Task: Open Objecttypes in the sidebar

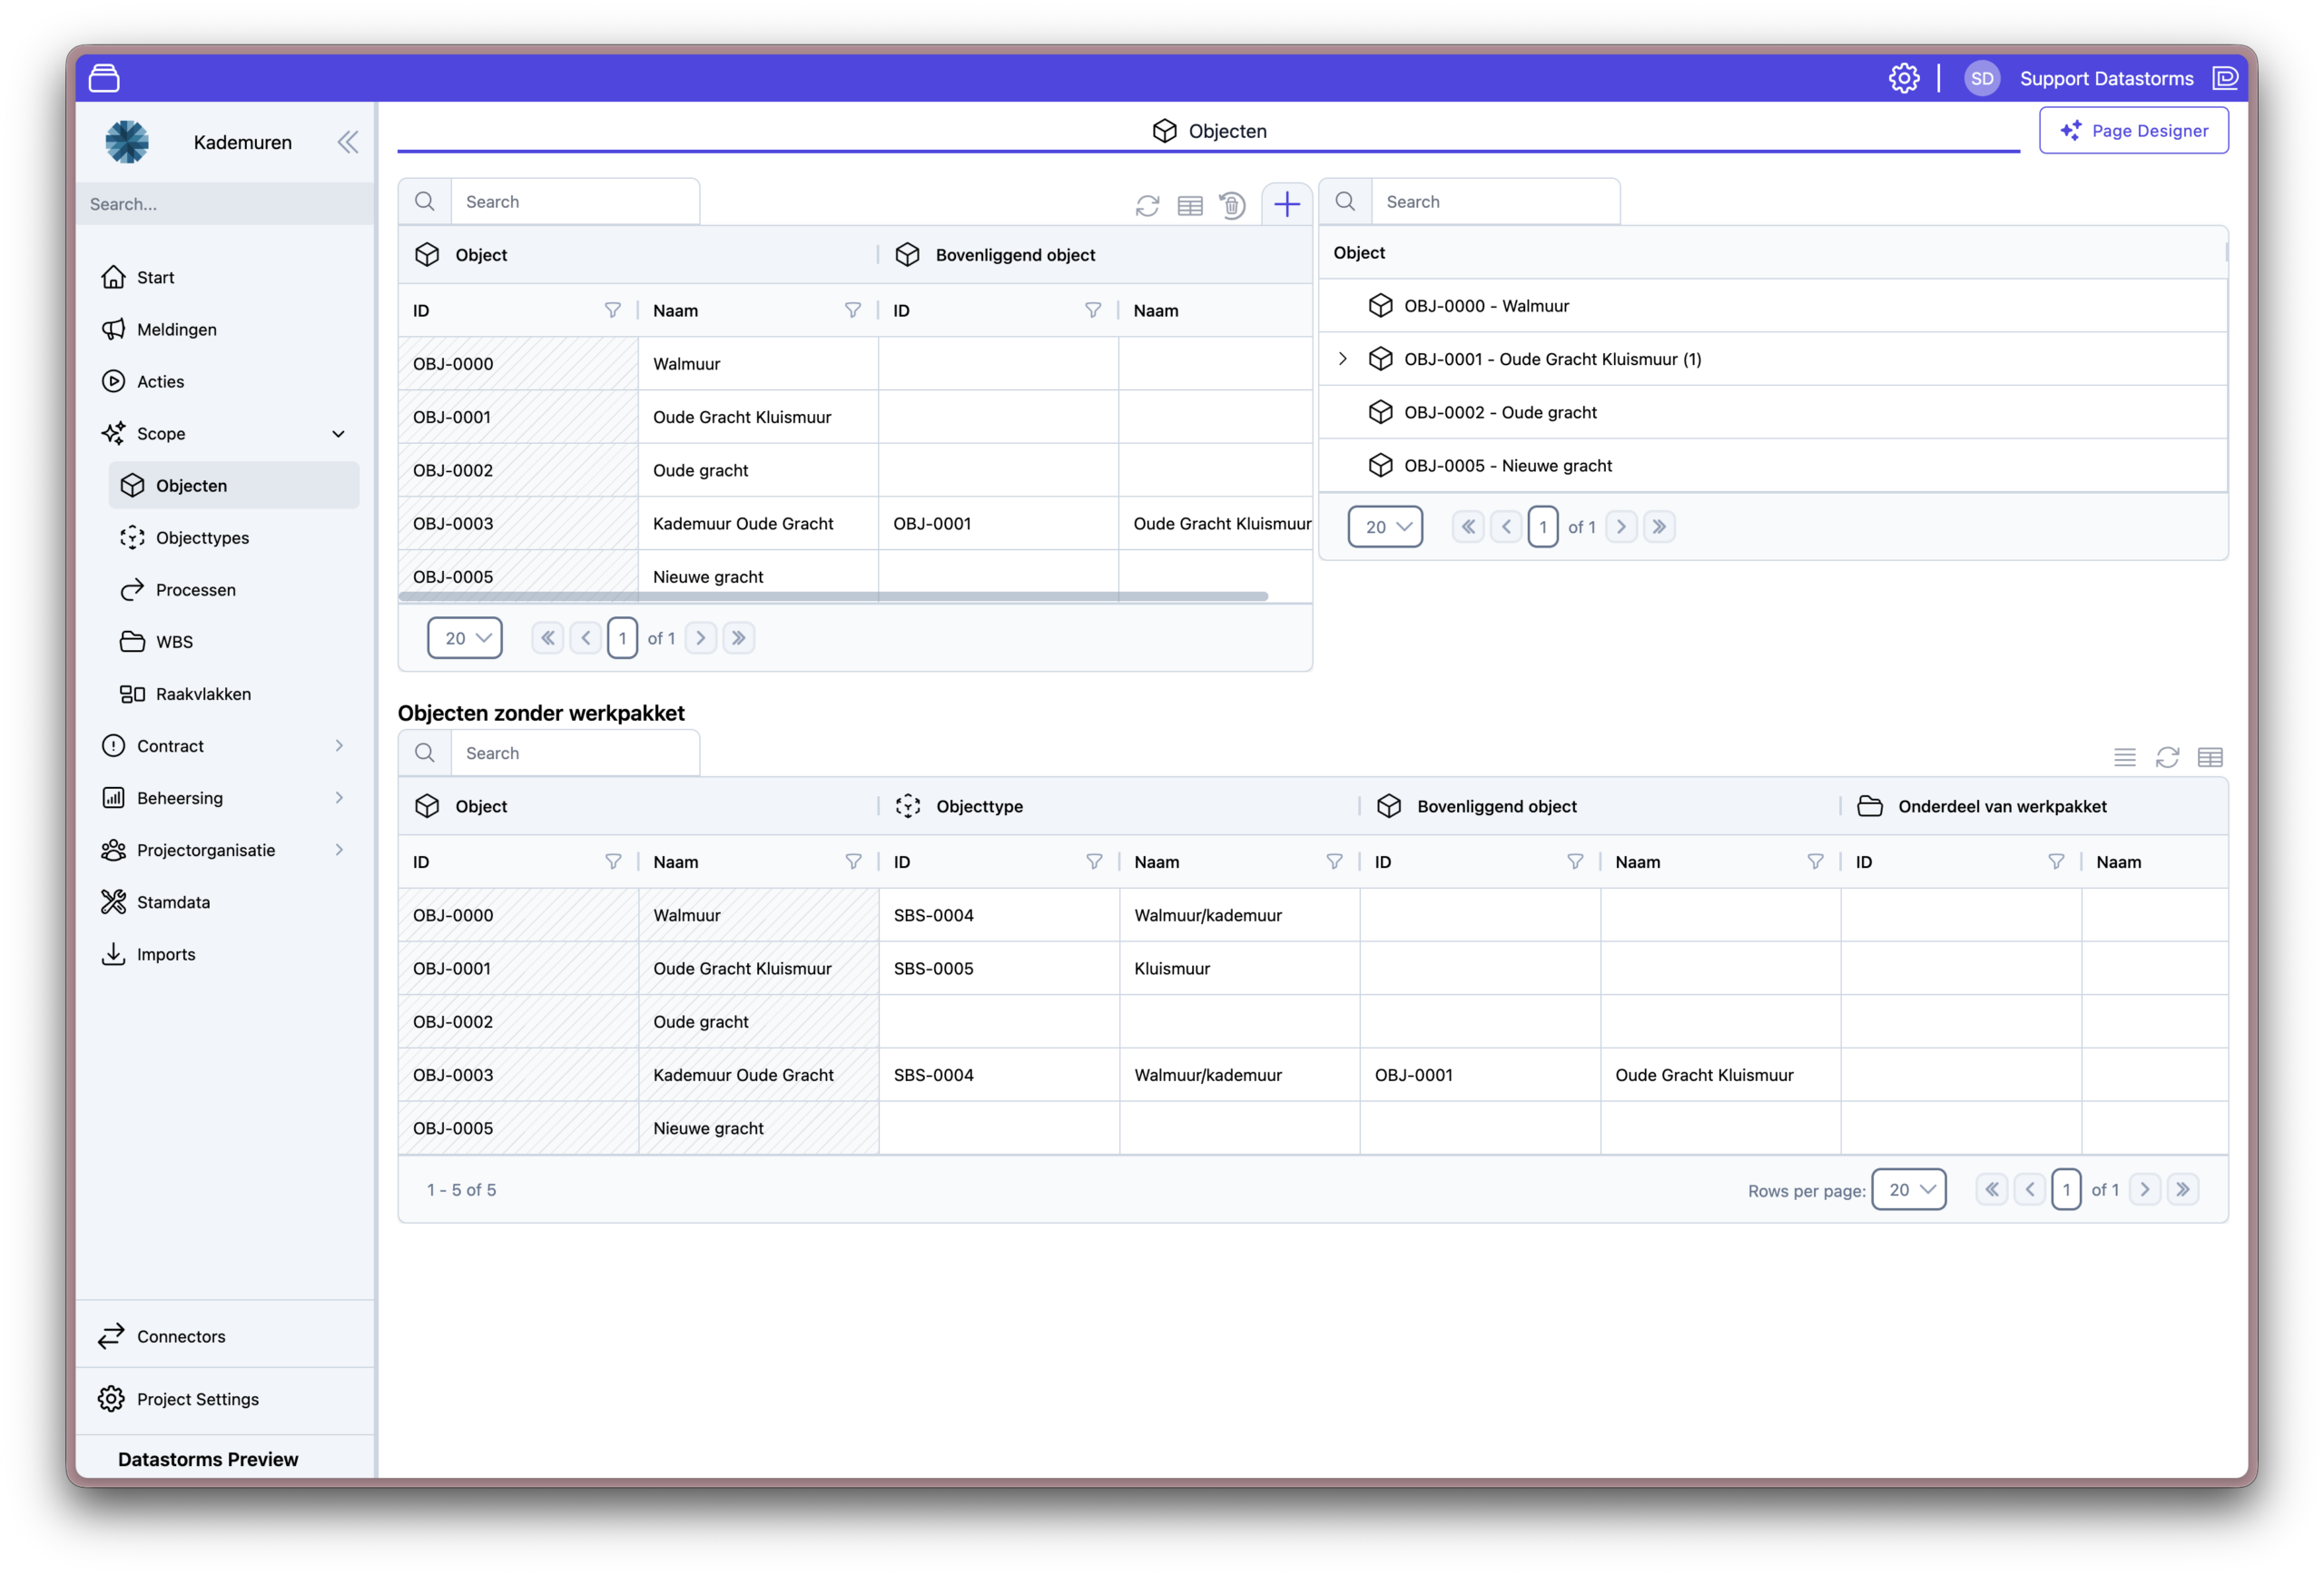Action: coord(202,538)
